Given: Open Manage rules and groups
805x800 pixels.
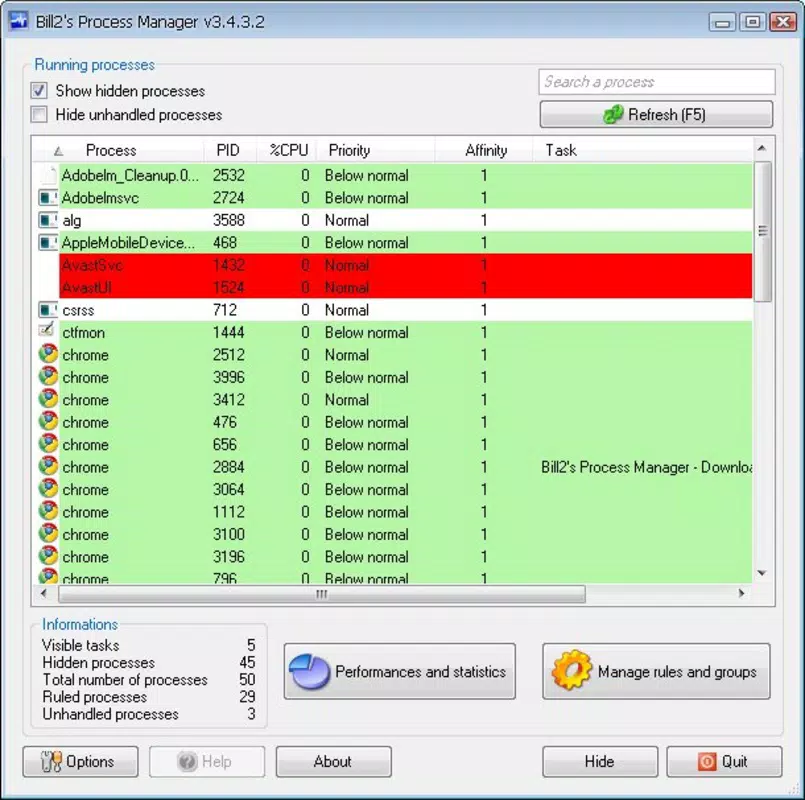Looking at the screenshot, I should point(656,671).
